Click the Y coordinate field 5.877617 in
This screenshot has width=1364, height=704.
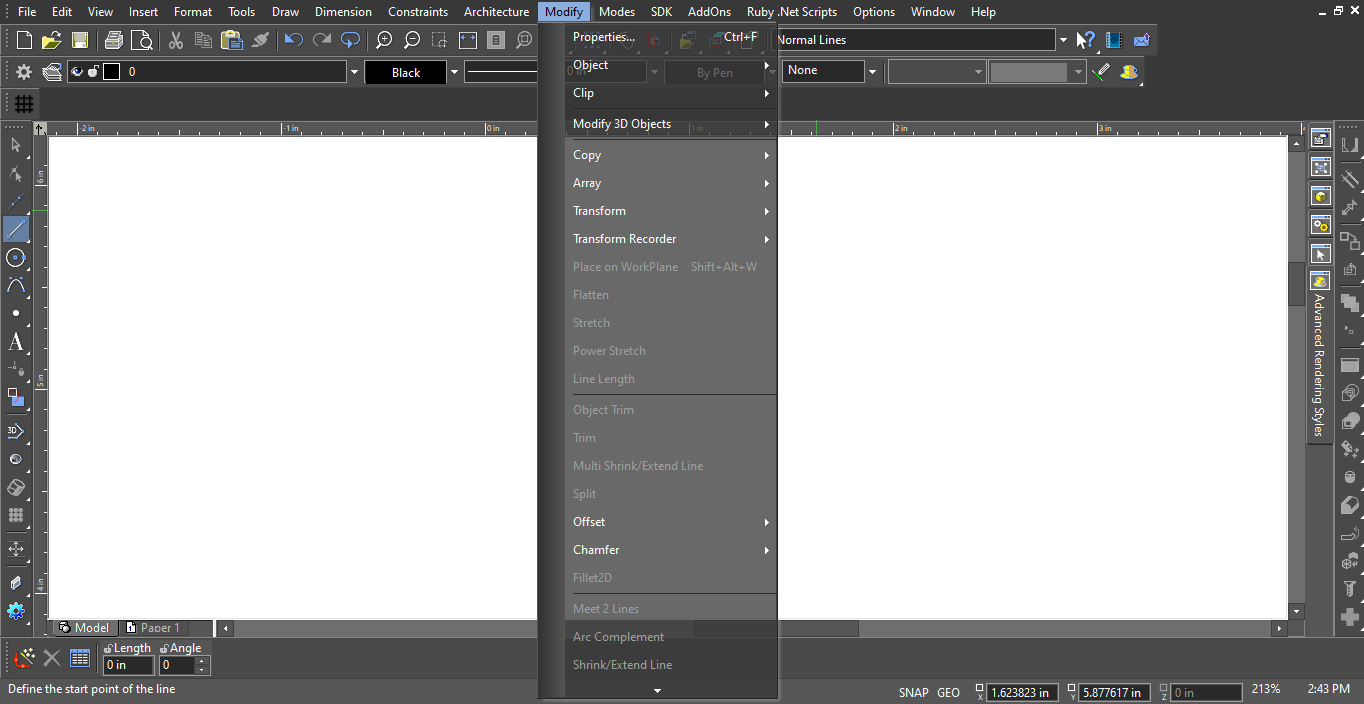pyautogui.click(x=1114, y=692)
